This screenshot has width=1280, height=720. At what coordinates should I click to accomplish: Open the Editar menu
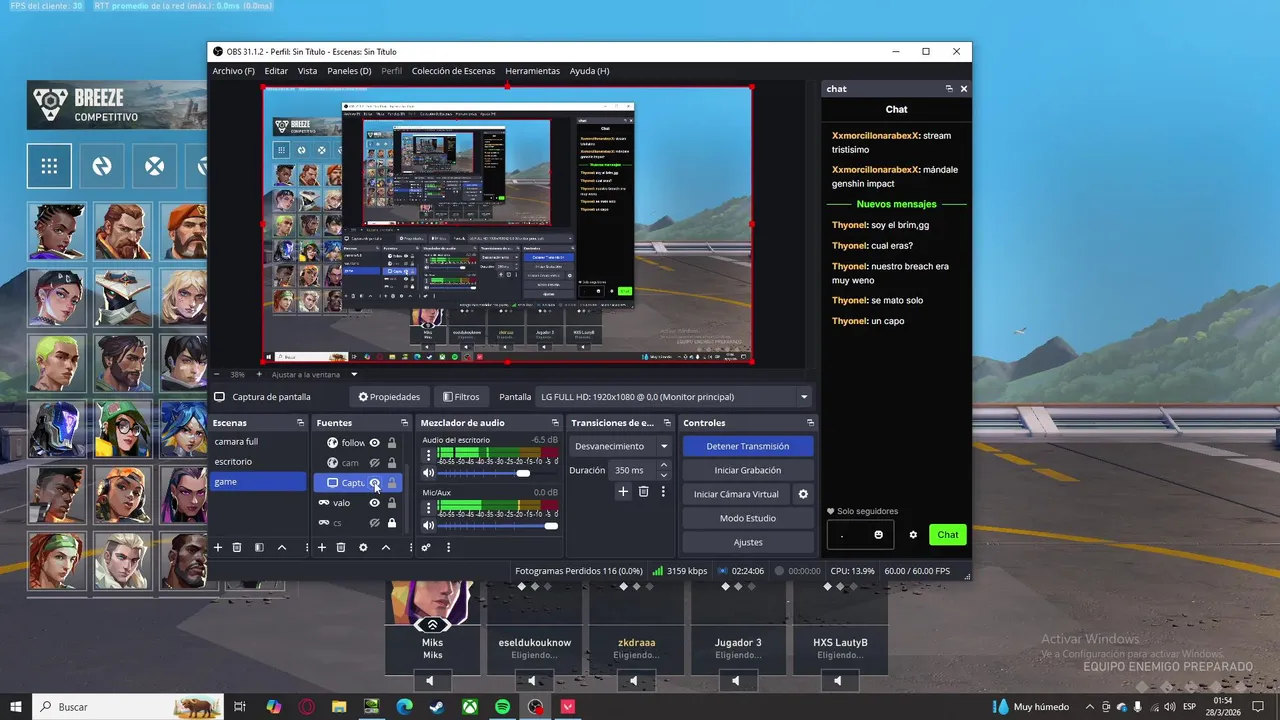(276, 71)
